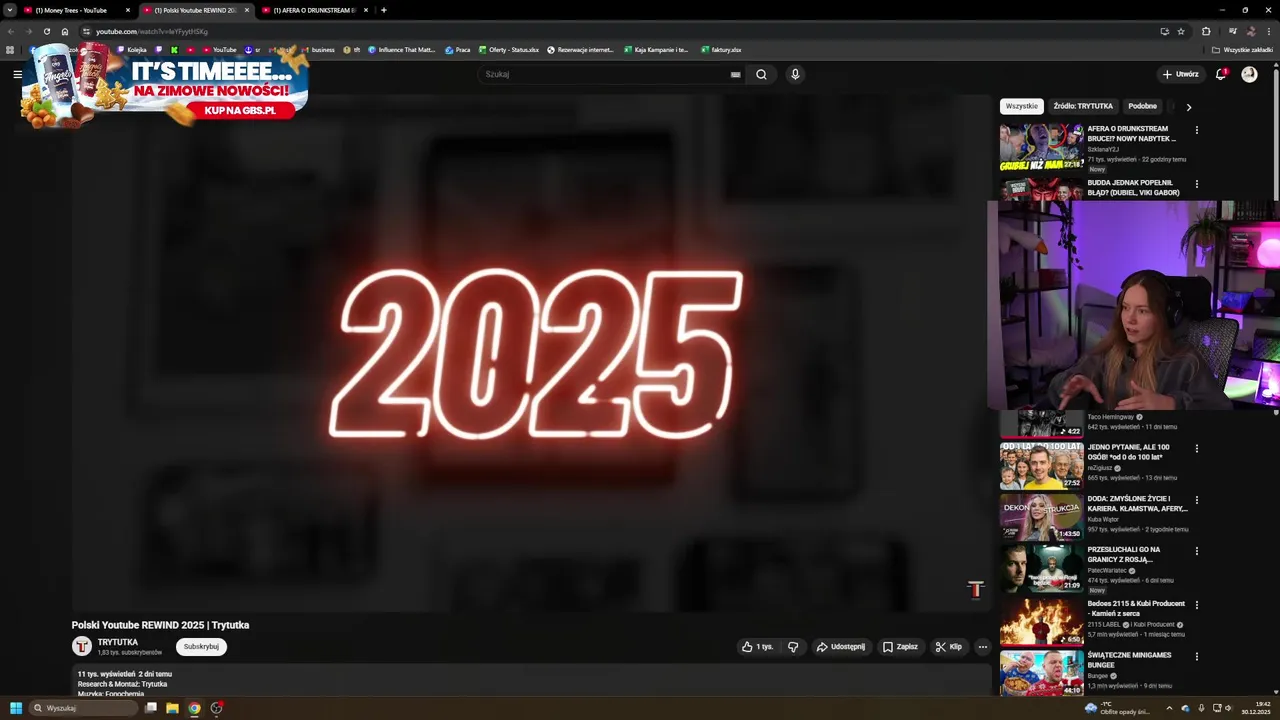
Task: Open options for AFERA O DRUNKSTREAM video
Action: (1196, 130)
